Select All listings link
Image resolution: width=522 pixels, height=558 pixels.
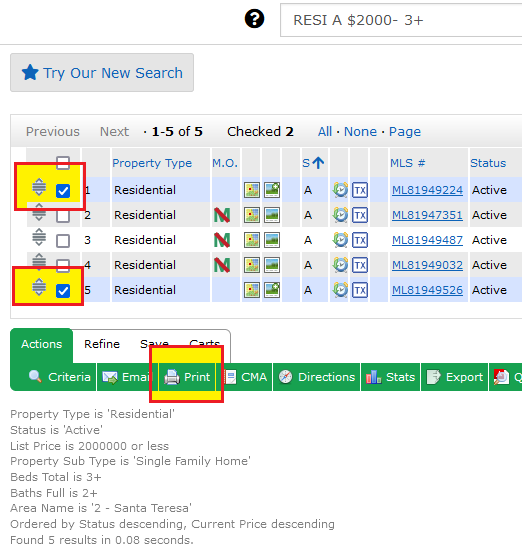pos(325,132)
